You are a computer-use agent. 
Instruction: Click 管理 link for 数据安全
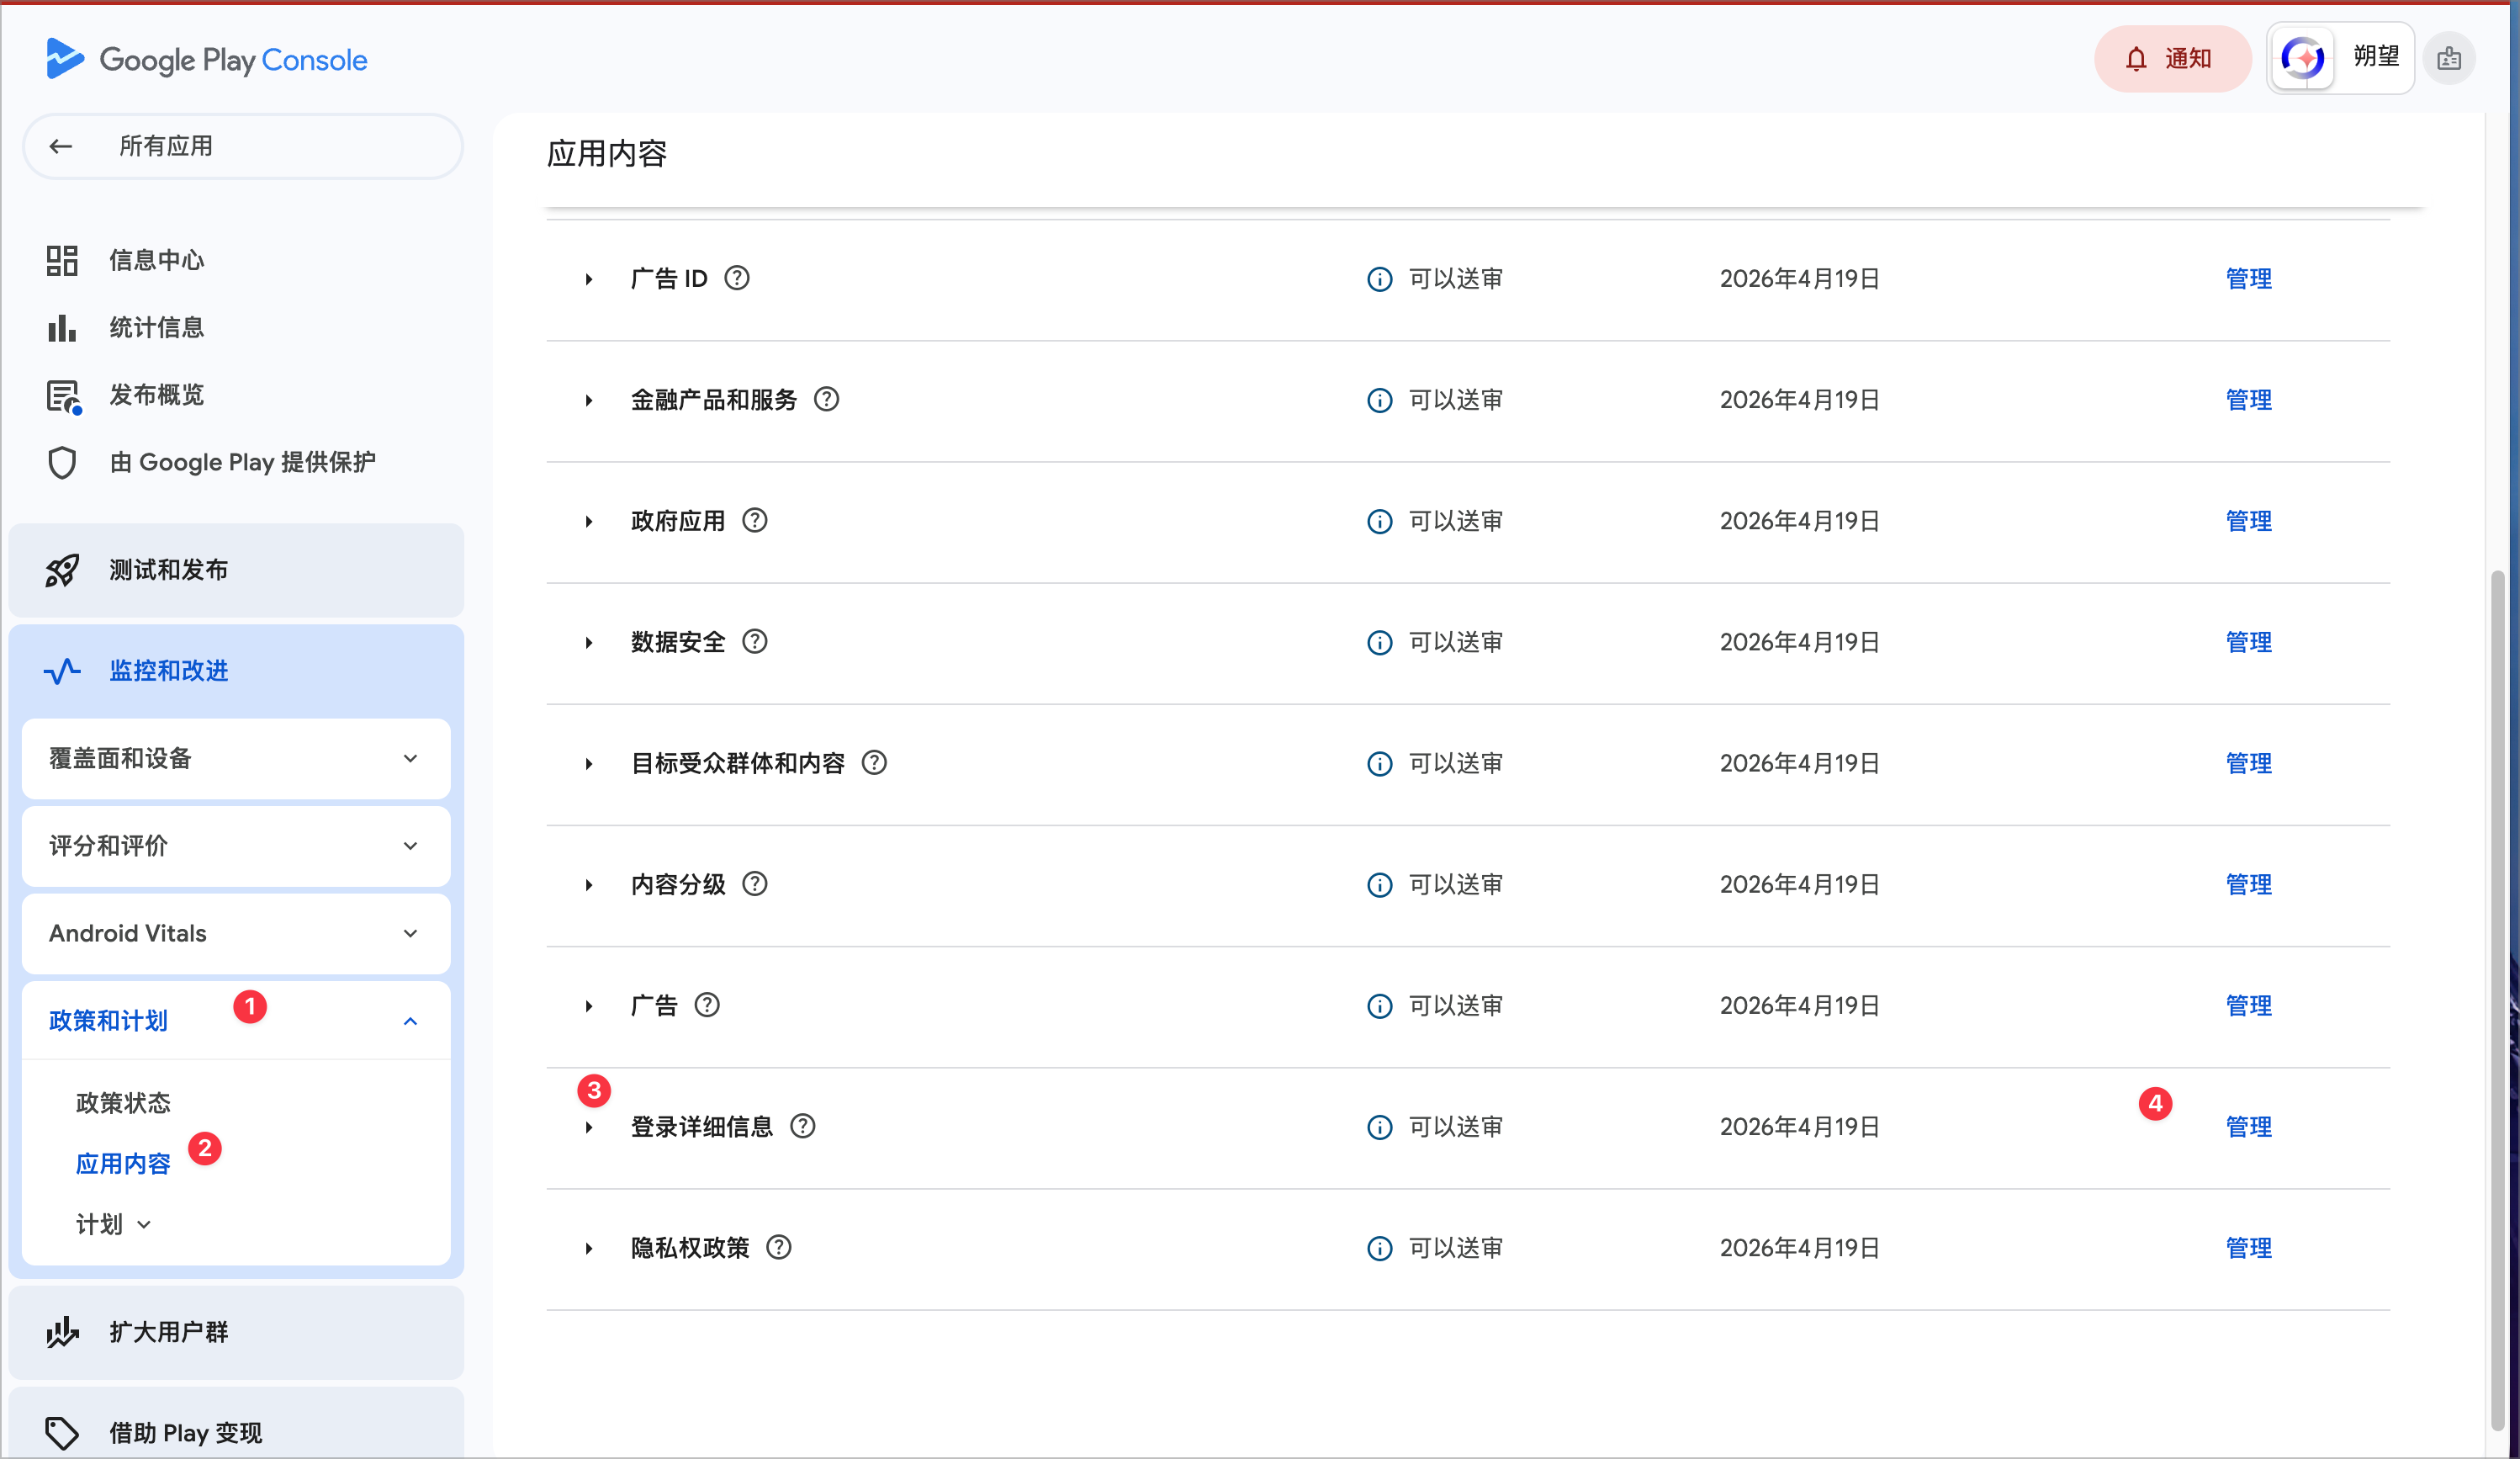tap(2248, 641)
